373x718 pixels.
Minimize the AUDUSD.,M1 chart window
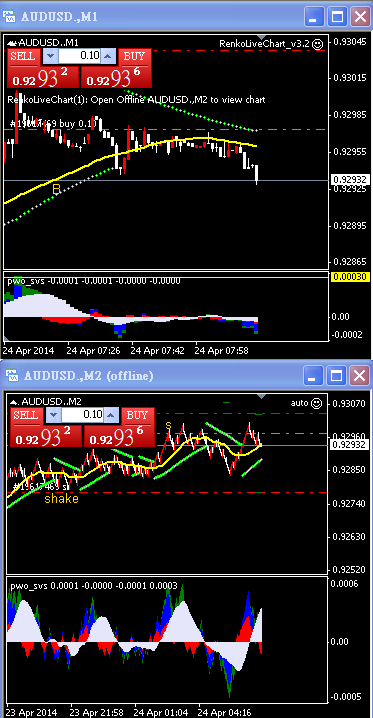[x=314, y=17]
